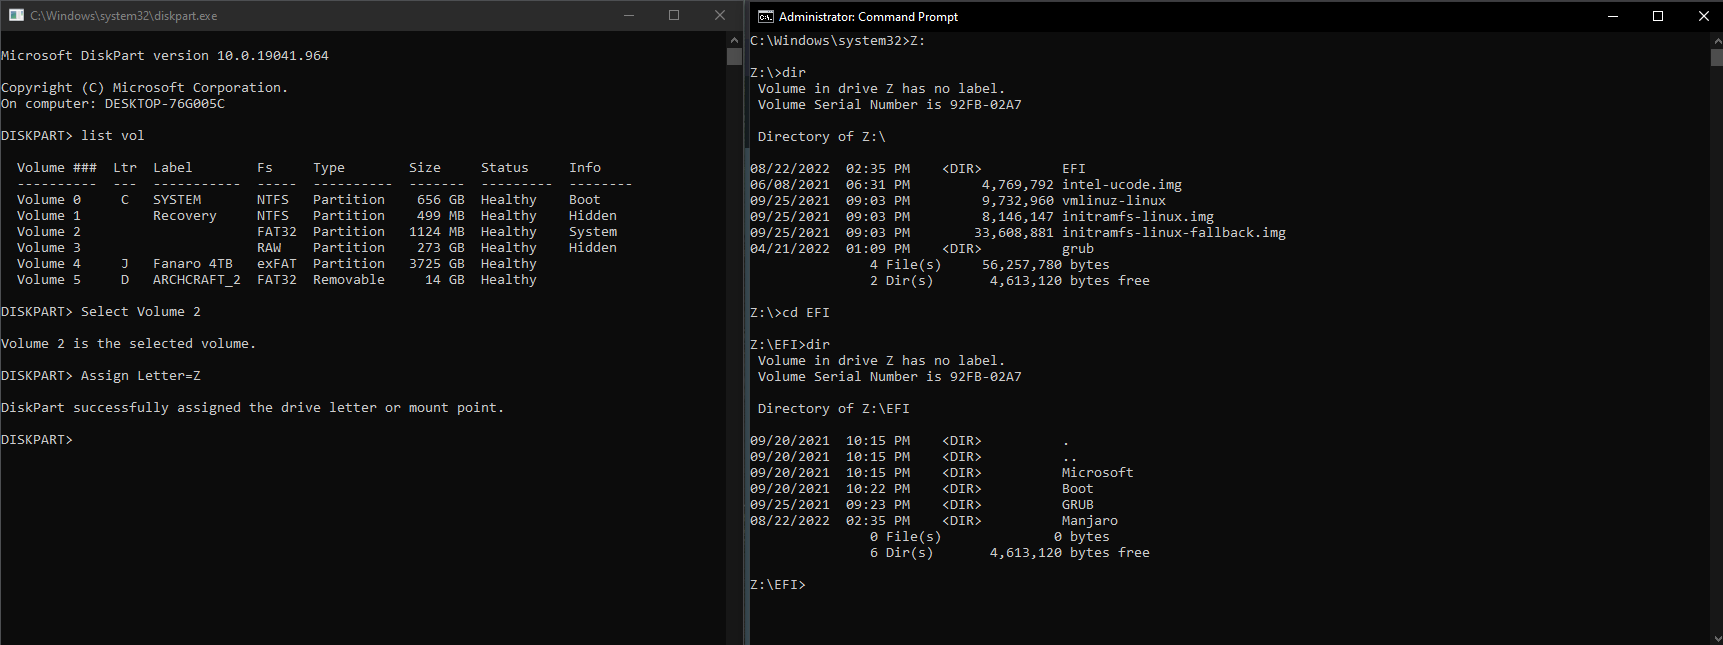Click the '33,608,881' file size
The image size is (1723, 645).
[x=1014, y=233]
